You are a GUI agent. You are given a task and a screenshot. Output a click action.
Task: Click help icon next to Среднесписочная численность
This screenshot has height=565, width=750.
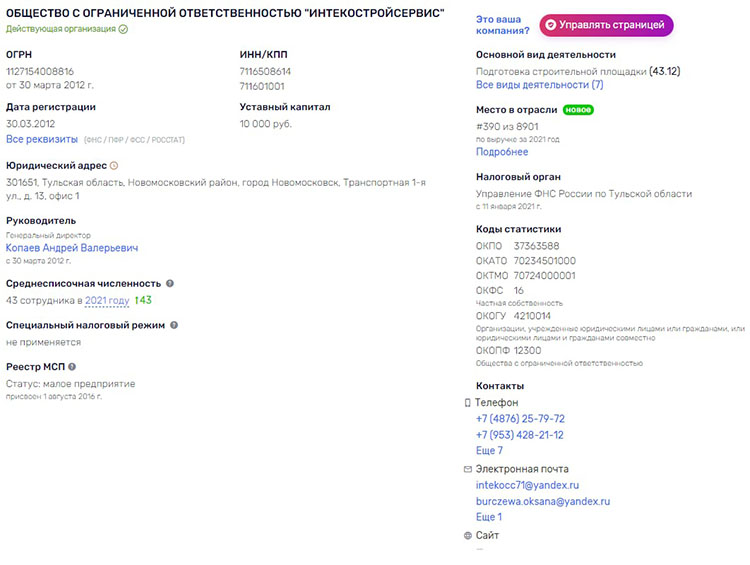[170, 284]
